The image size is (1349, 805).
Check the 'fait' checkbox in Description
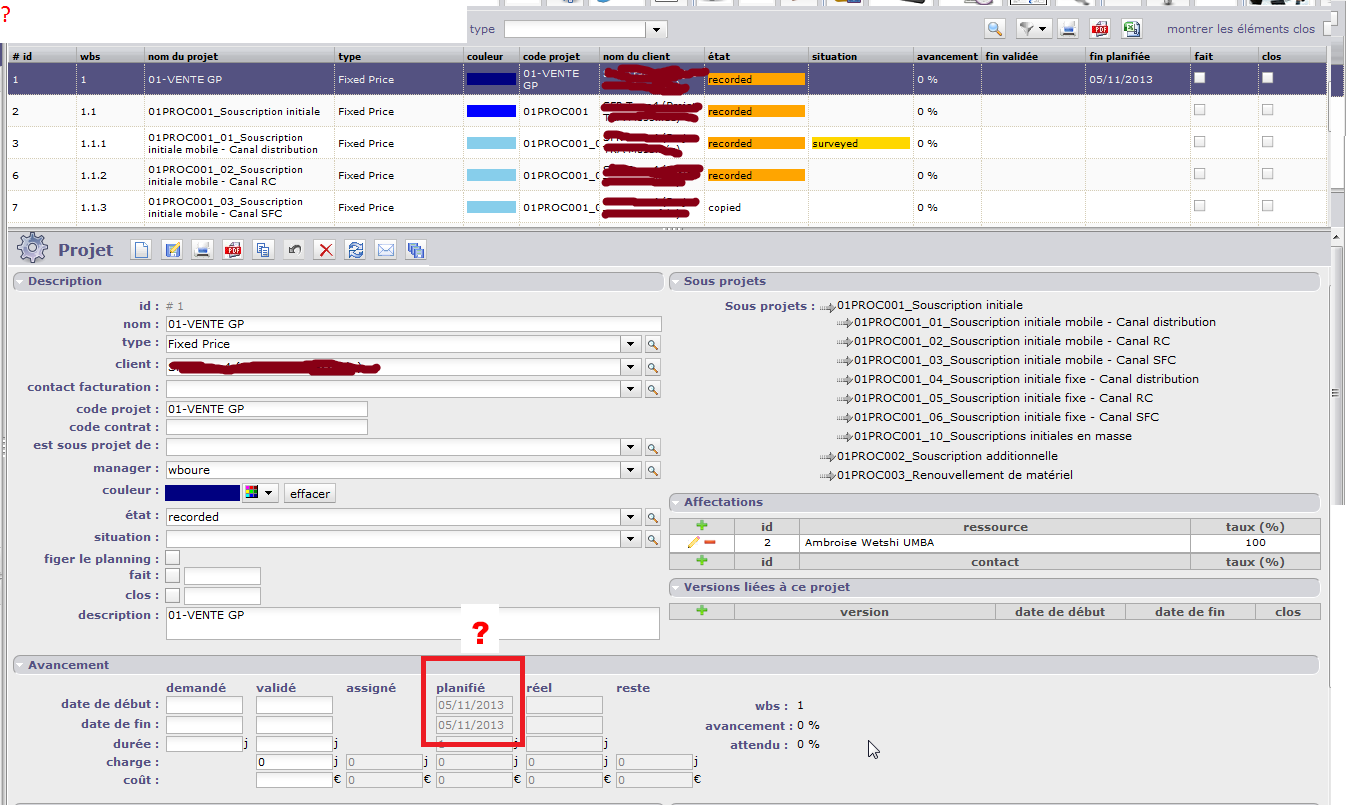(x=173, y=576)
